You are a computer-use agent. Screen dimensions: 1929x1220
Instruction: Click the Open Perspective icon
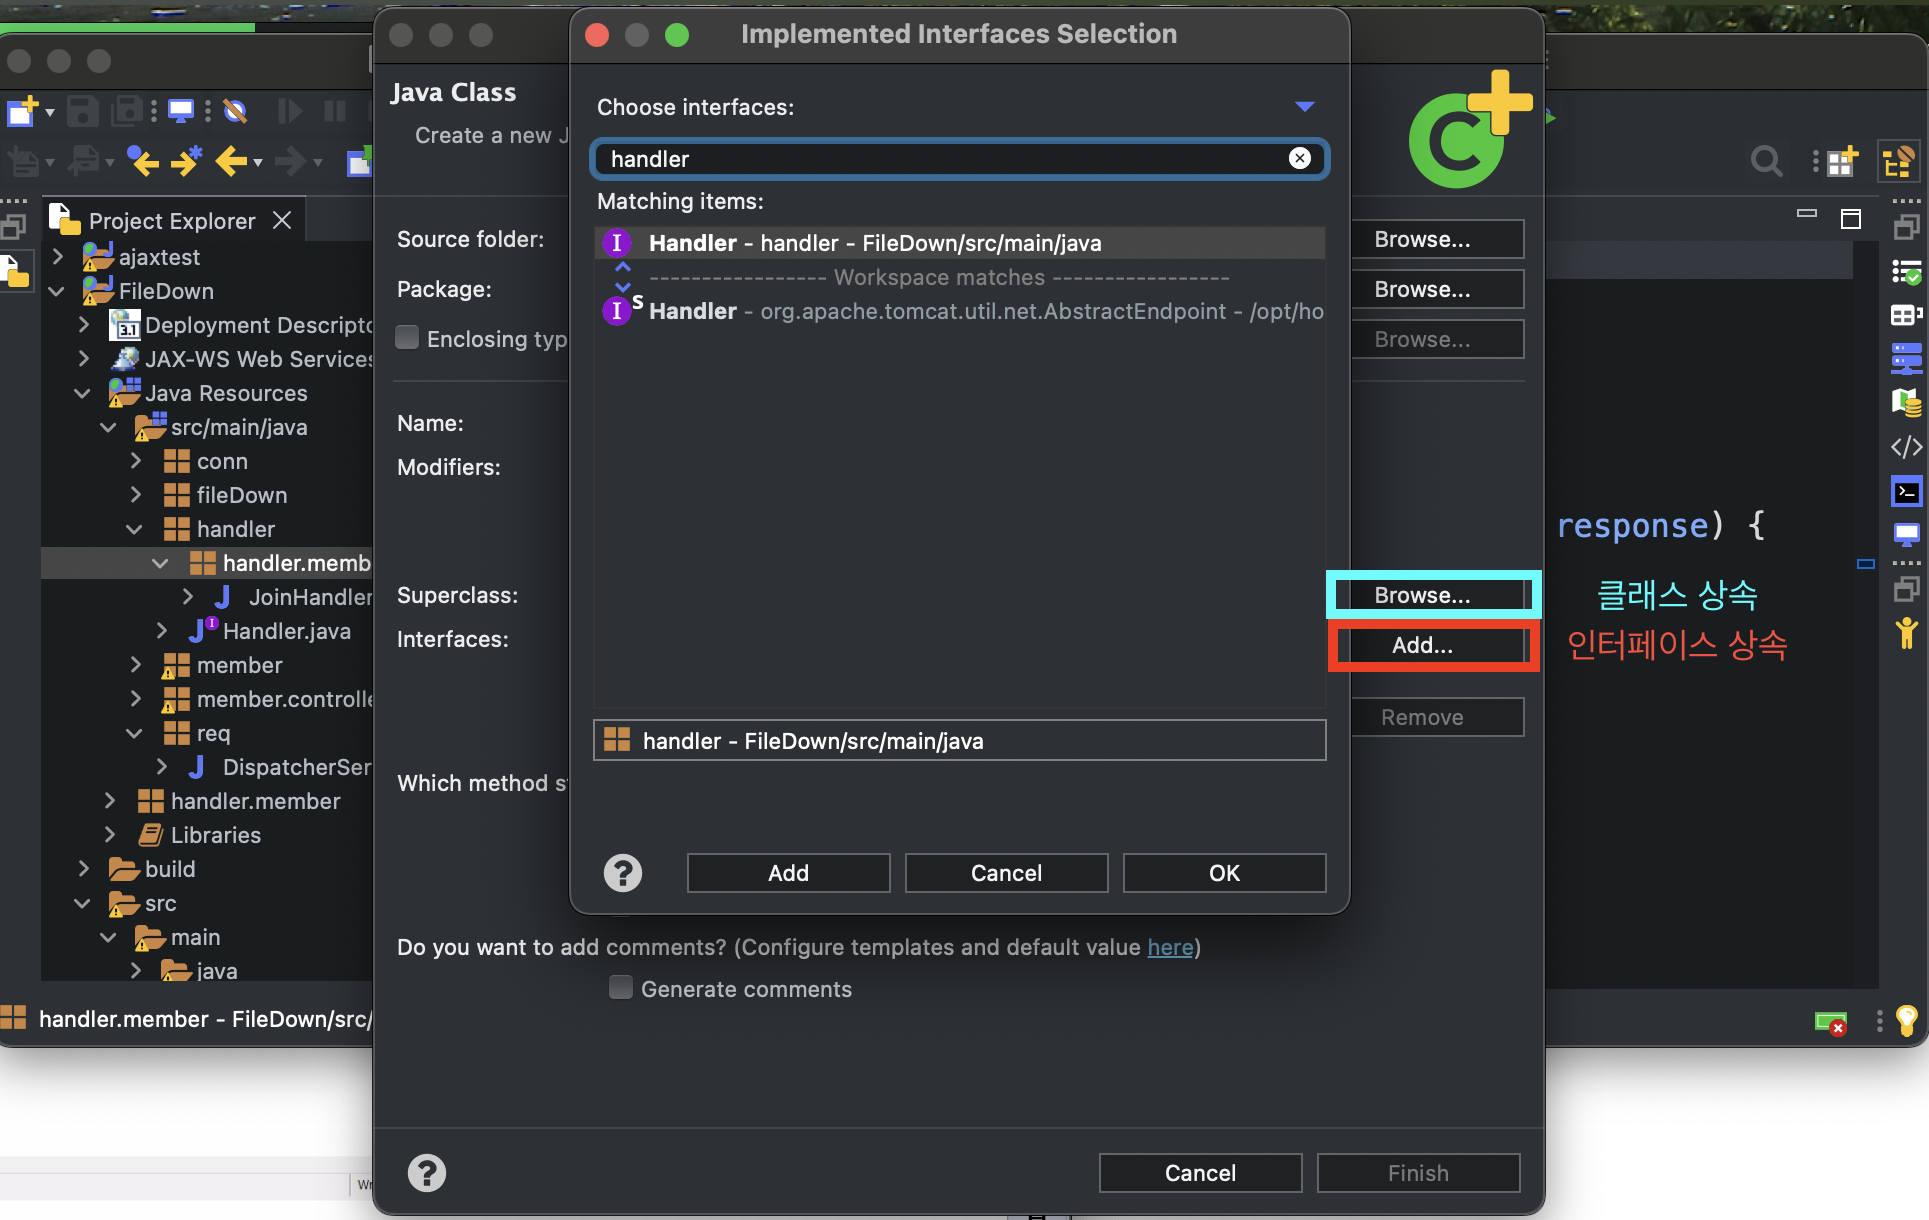(1841, 161)
